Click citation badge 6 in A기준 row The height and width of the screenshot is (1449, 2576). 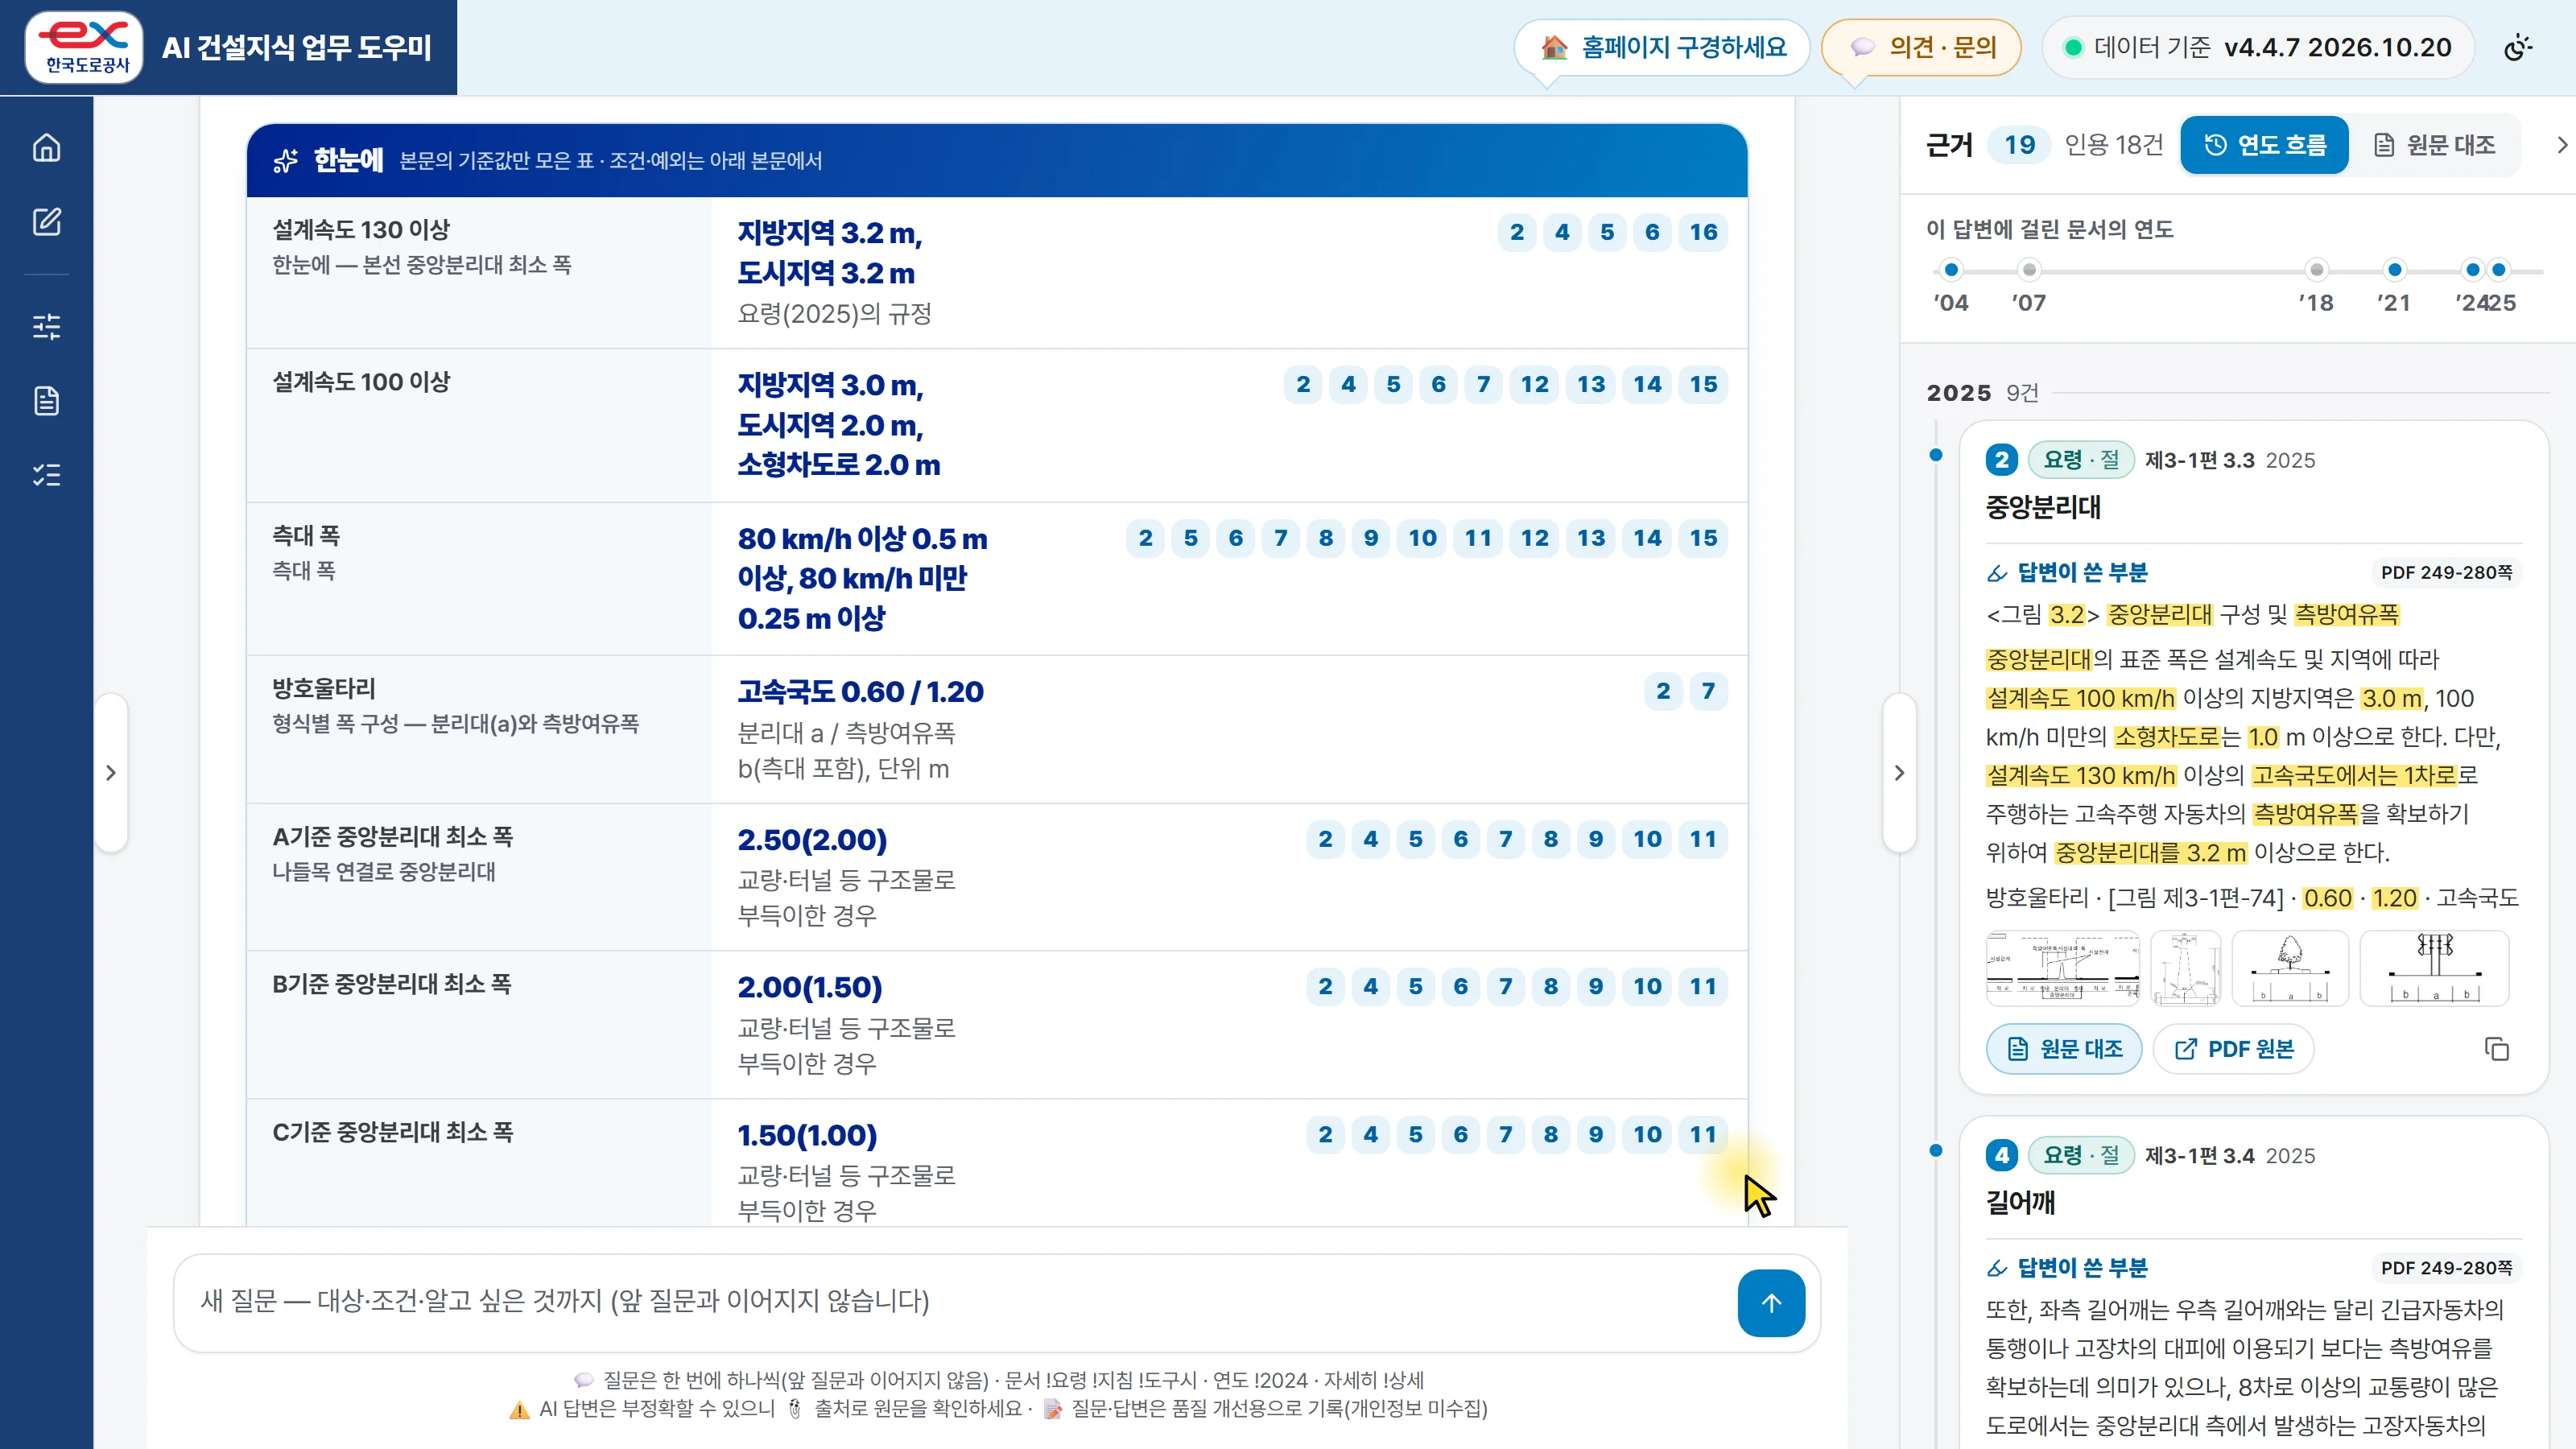[x=1460, y=839]
